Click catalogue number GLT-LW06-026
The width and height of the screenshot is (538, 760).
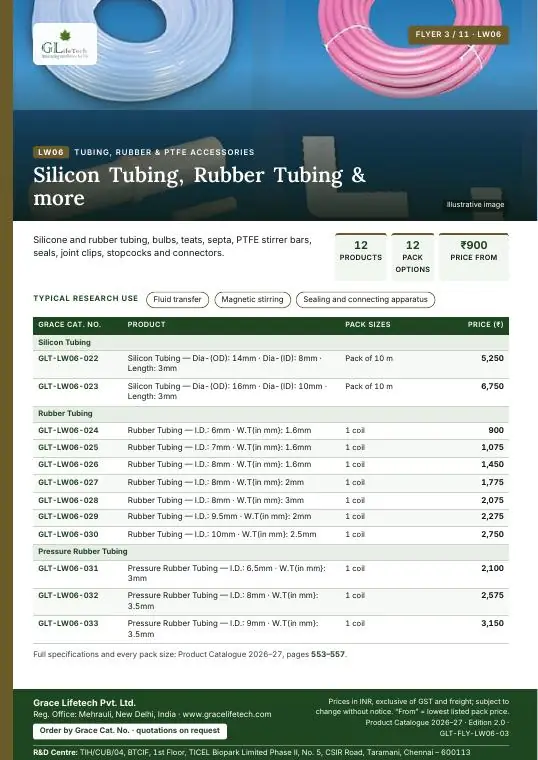coord(68,464)
